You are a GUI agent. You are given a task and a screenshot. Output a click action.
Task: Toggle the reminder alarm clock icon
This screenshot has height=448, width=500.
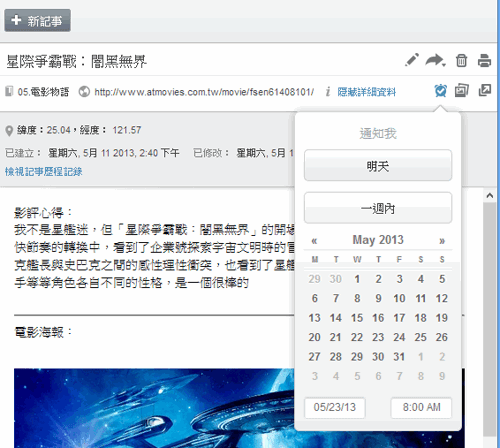point(440,91)
